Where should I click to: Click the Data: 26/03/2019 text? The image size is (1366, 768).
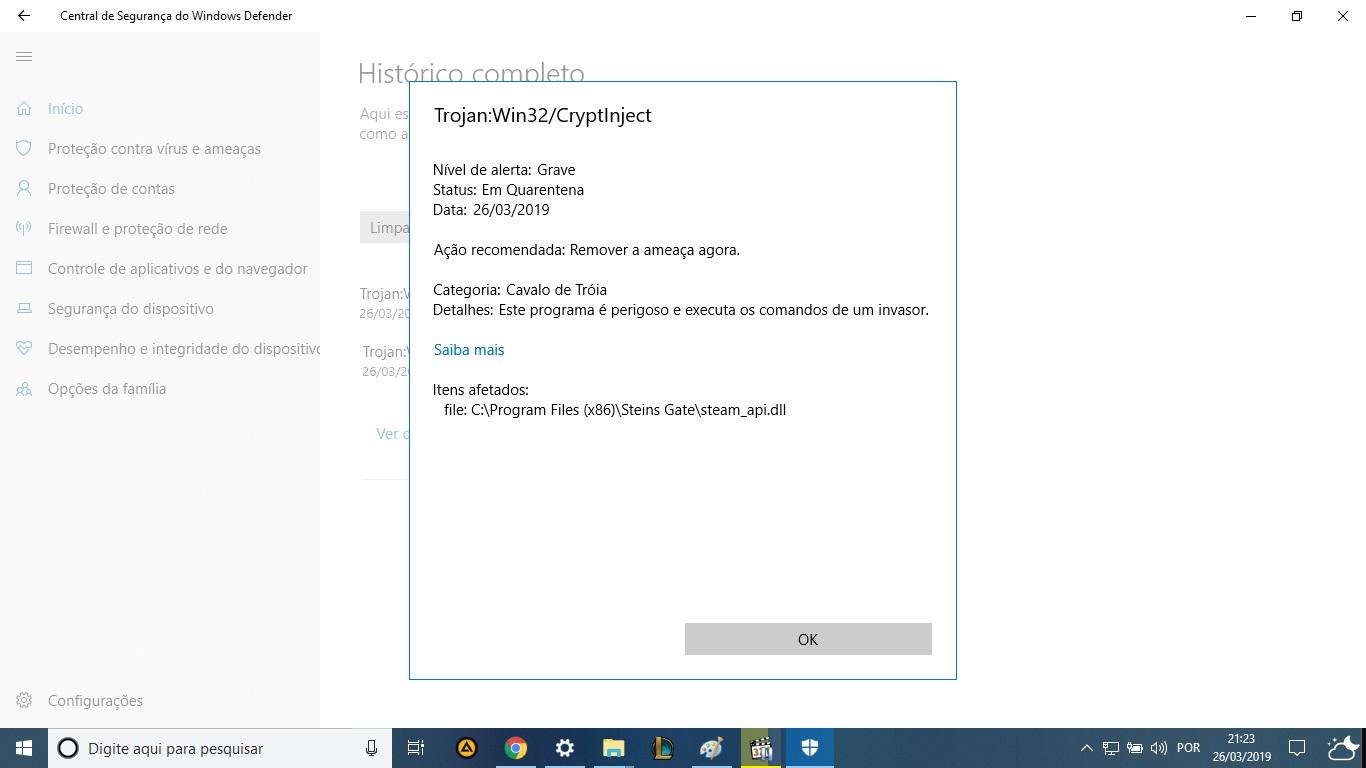pos(491,209)
